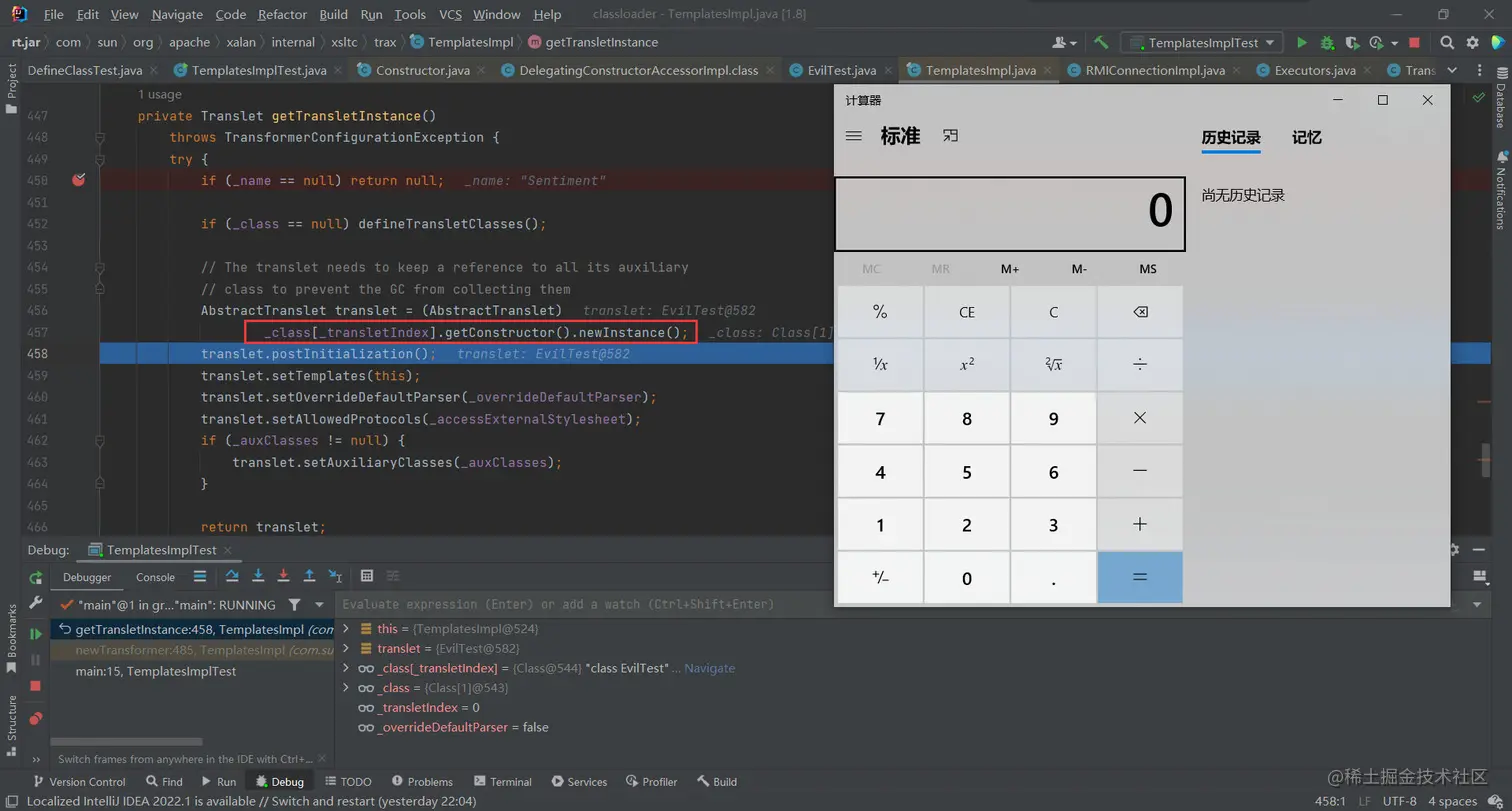
Task: Open Search Everywhere magnifier icon
Action: [1447, 43]
